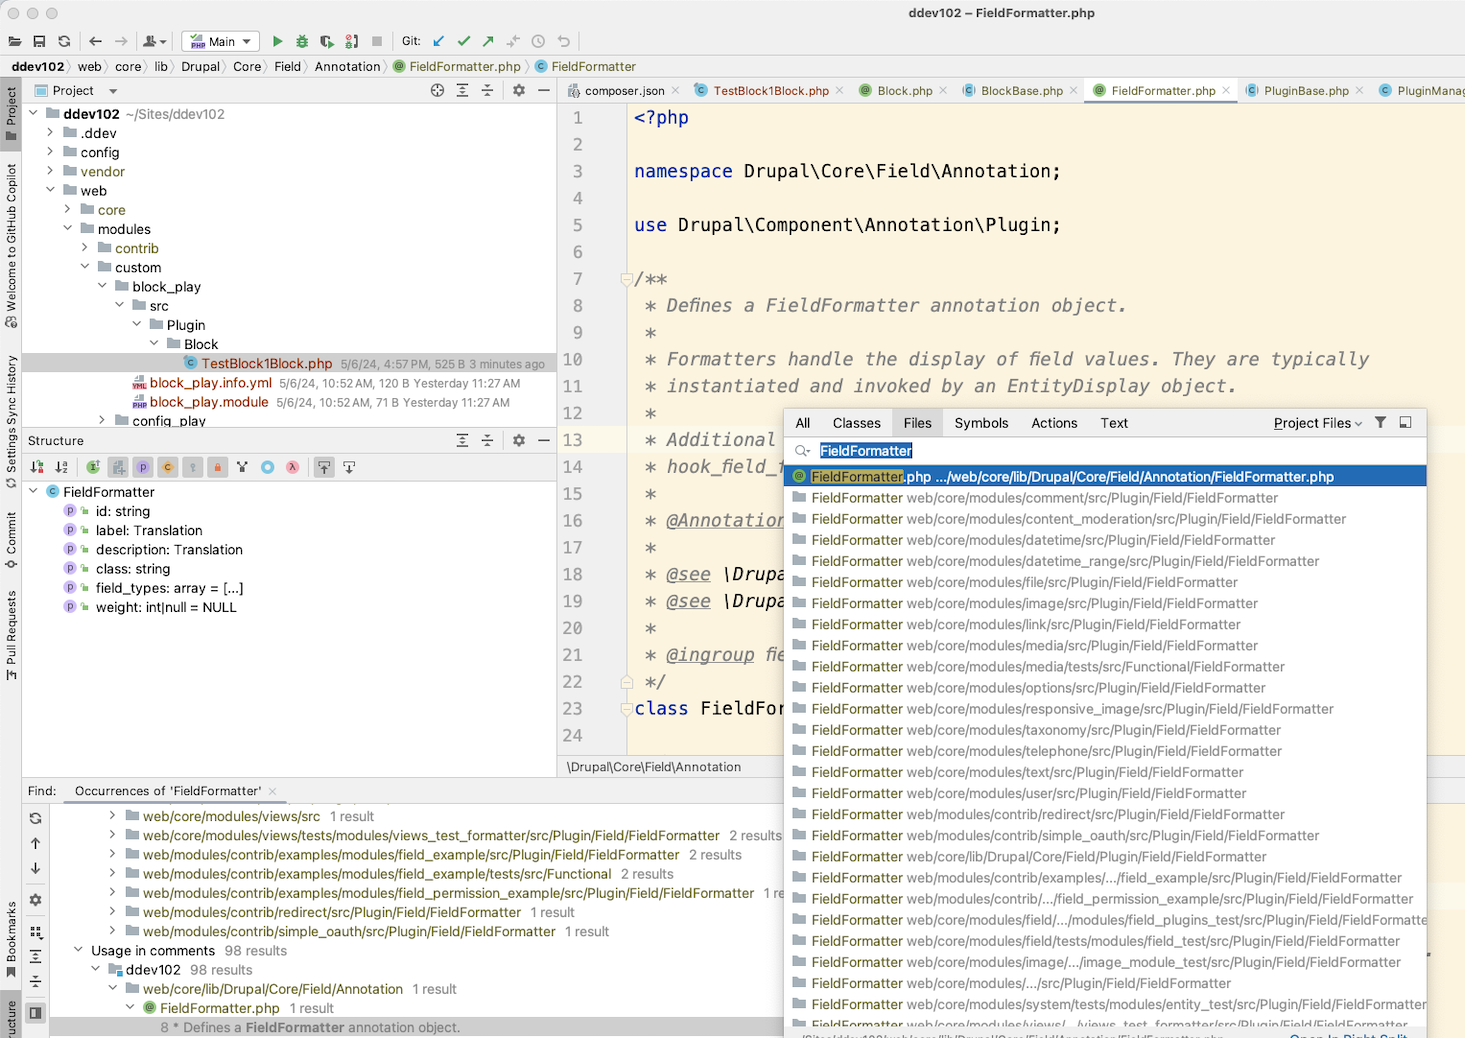Expand all in Structure panel header

tap(462, 440)
